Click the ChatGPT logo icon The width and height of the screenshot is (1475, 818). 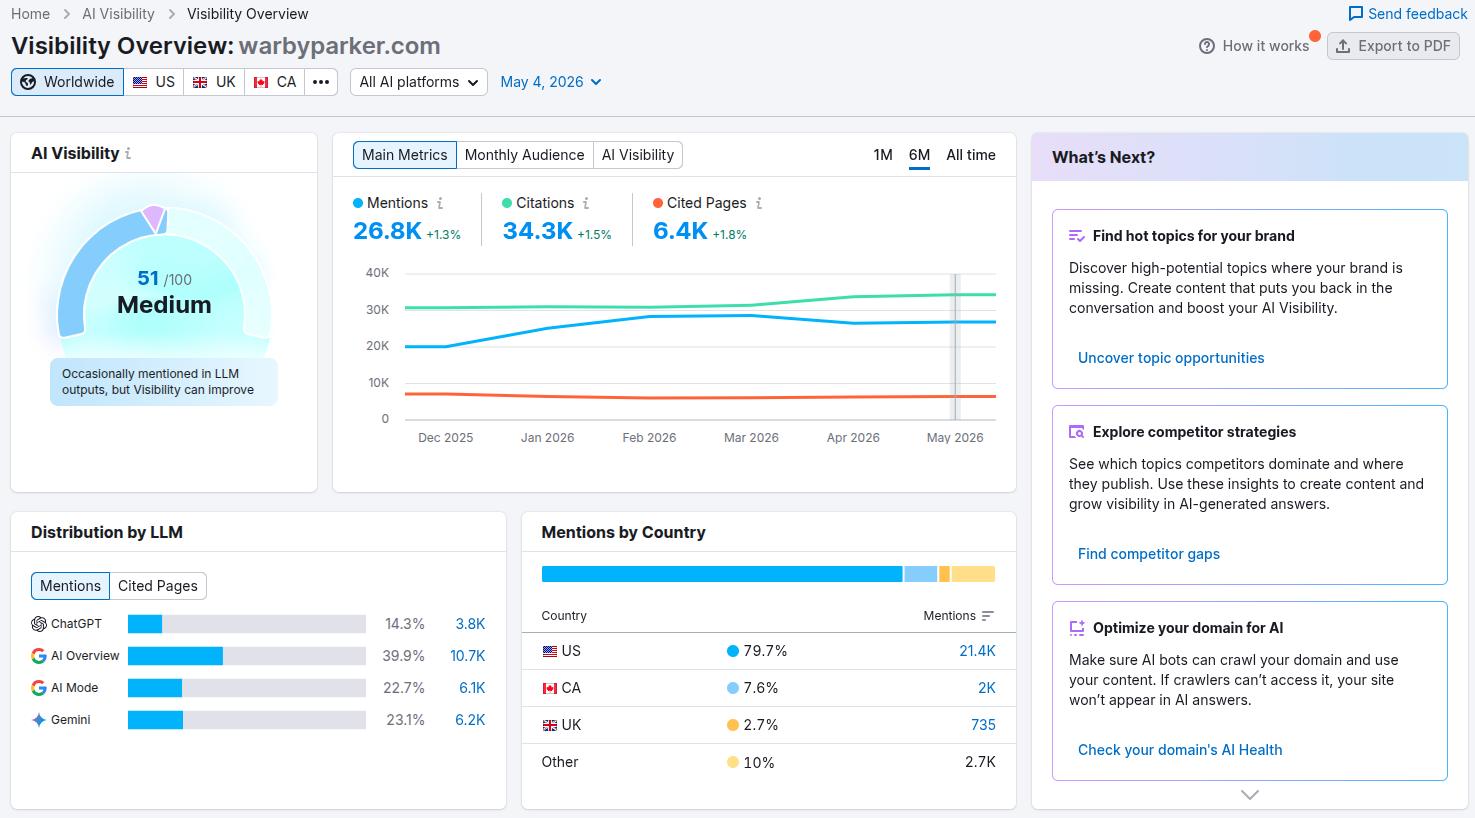coord(39,624)
